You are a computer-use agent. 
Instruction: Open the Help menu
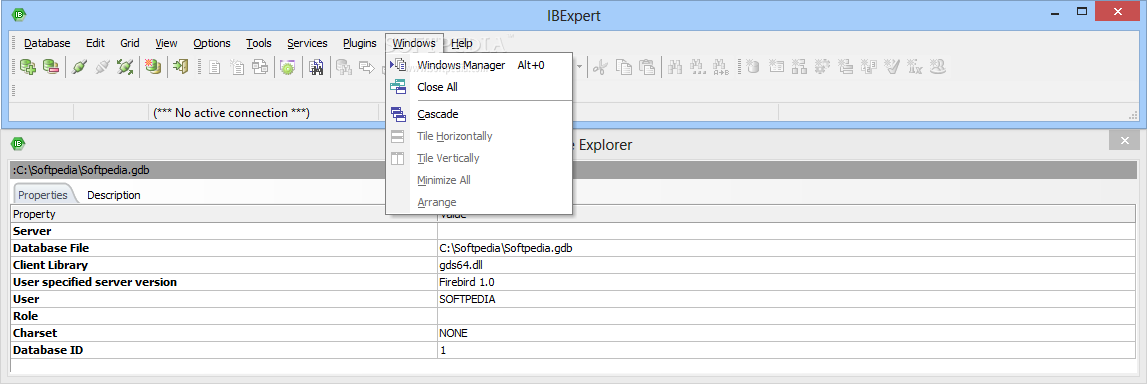coord(462,43)
